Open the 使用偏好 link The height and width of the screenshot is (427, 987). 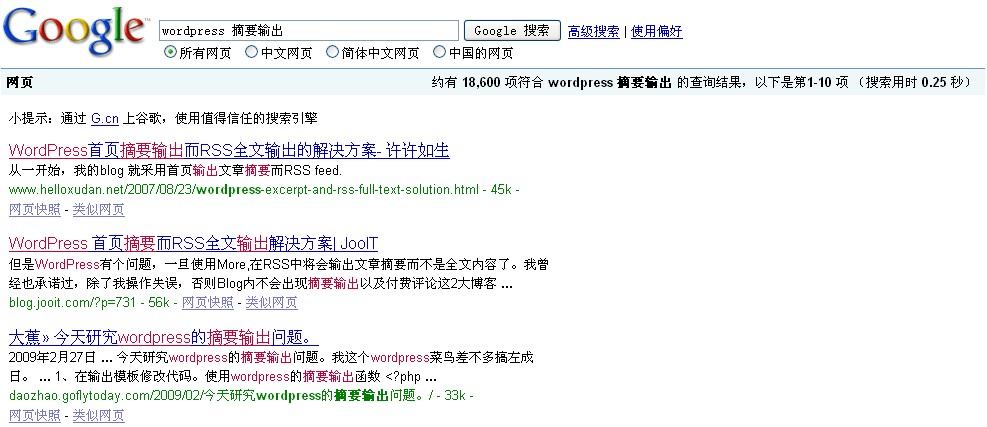click(656, 31)
